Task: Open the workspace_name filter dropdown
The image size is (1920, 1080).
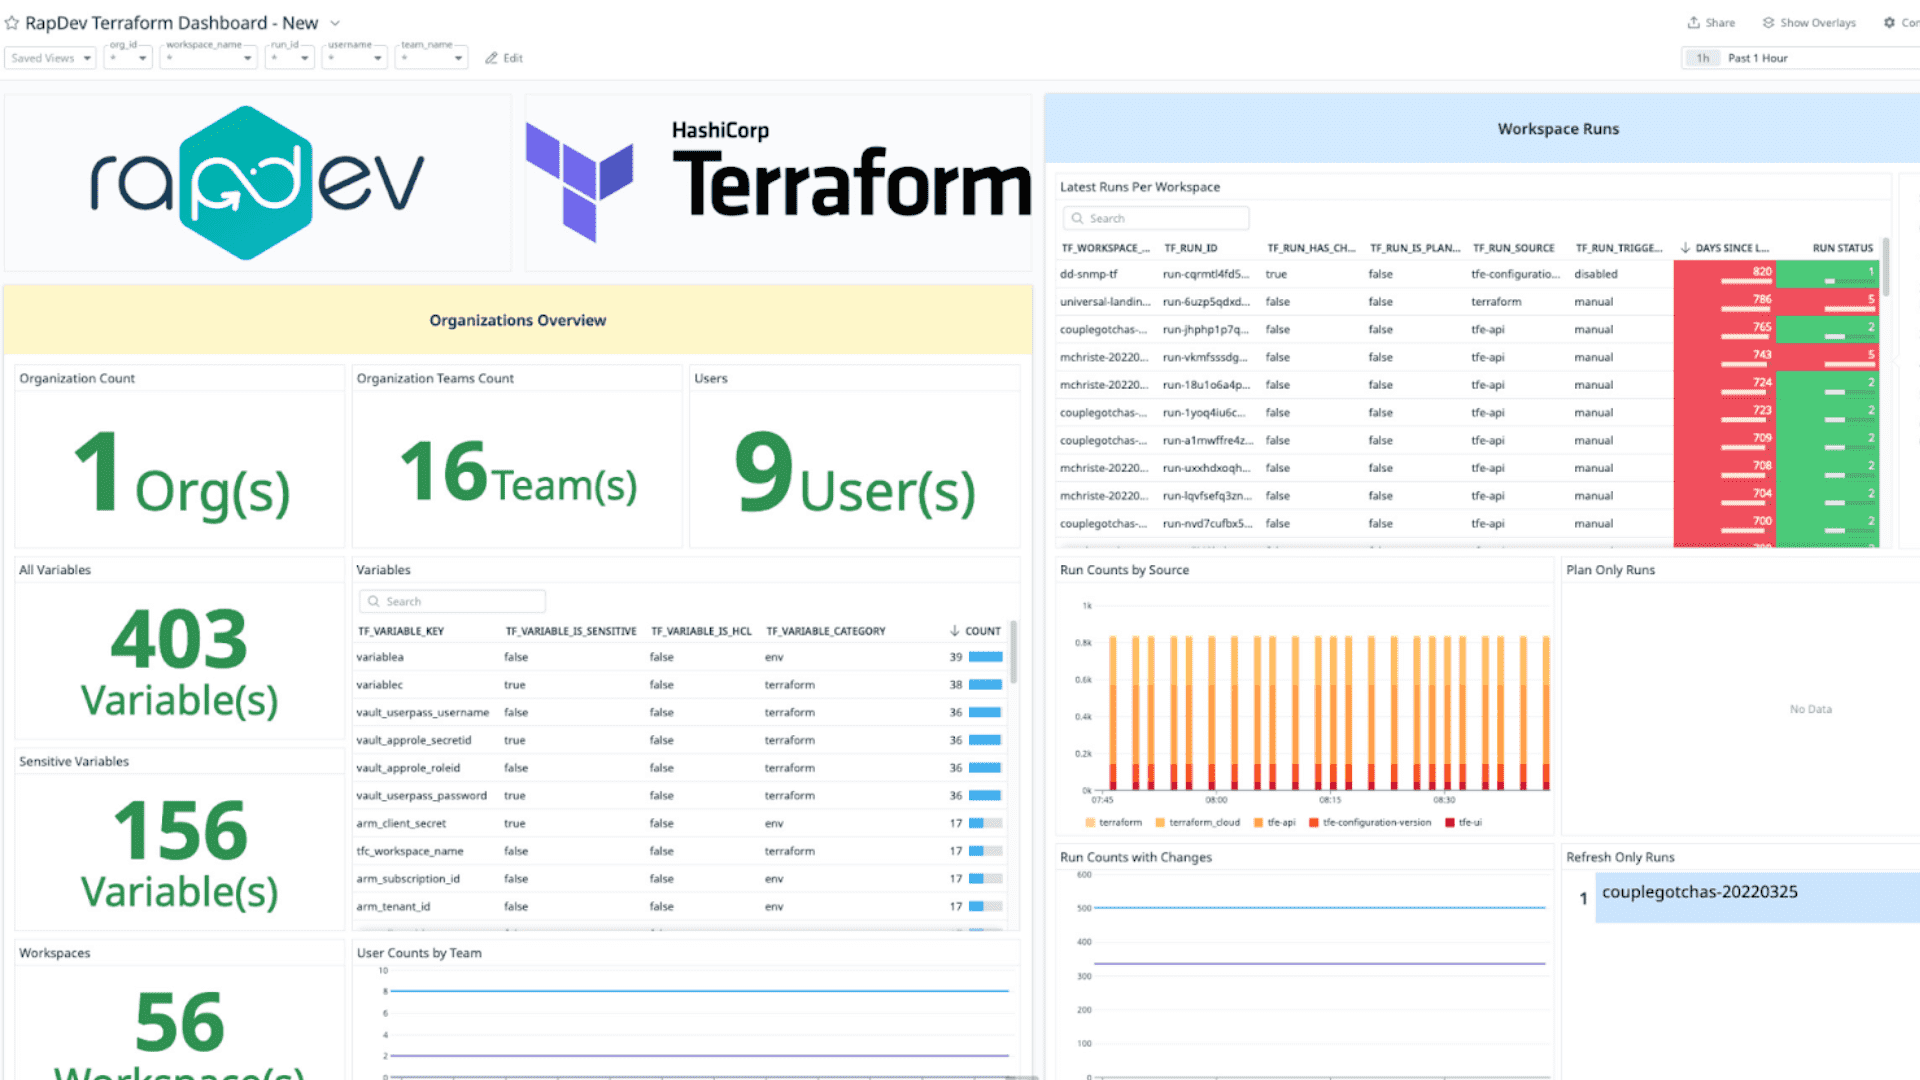Action: [x=209, y=58]
